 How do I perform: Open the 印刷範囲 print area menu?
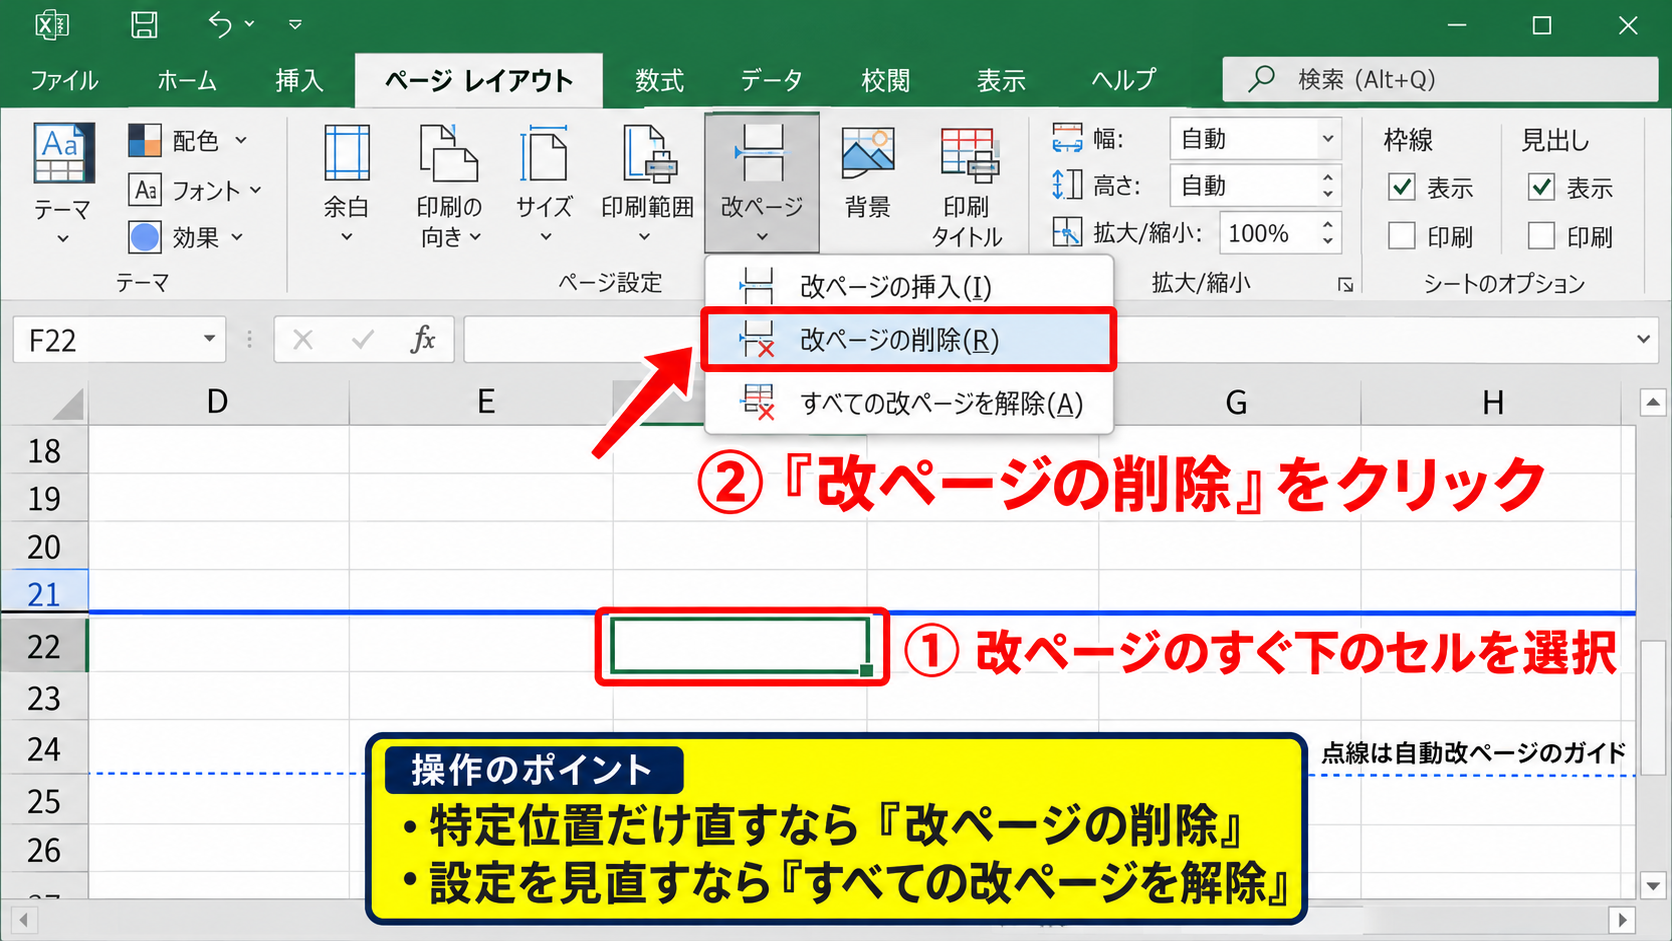click(647, 184)
